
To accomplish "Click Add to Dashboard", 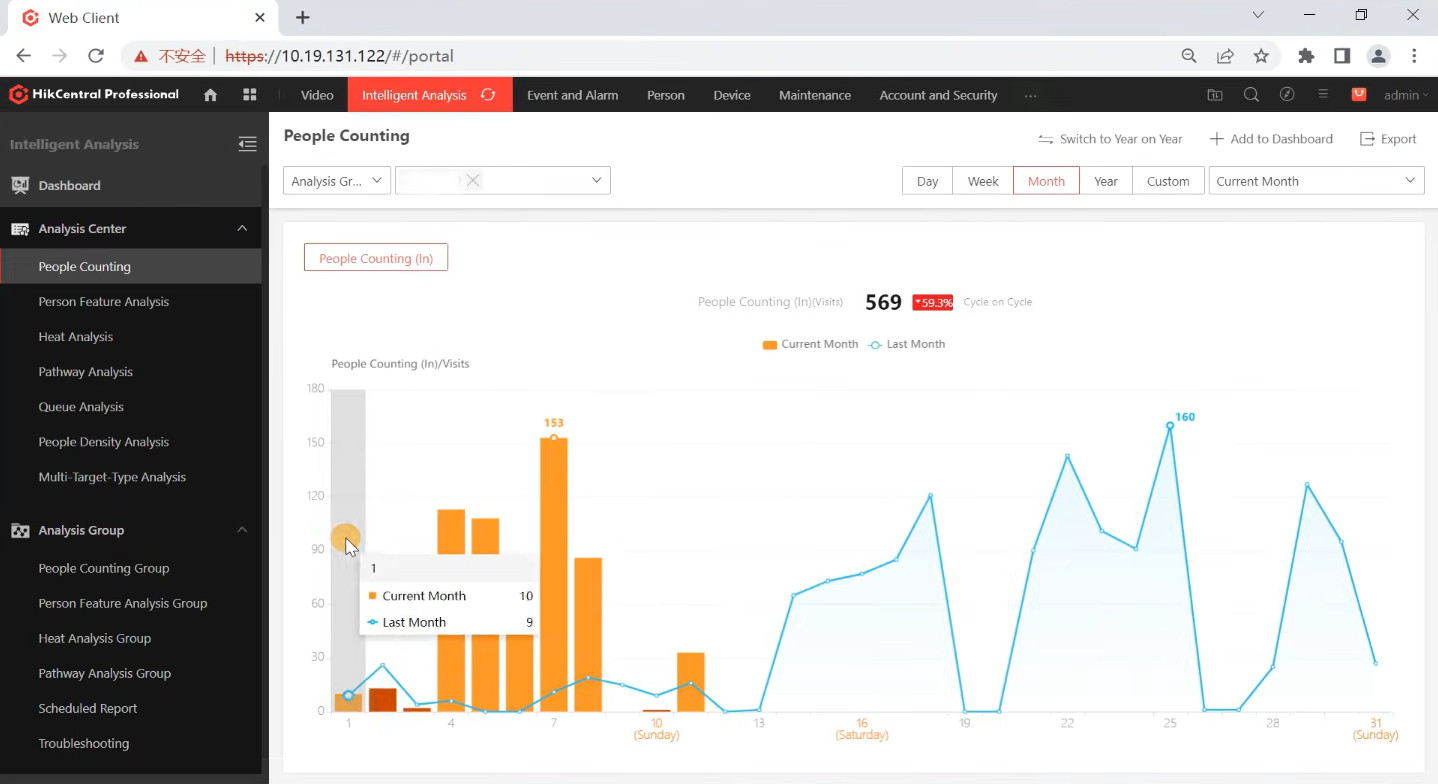I will pyautogui.click(x=1271, y=139).
